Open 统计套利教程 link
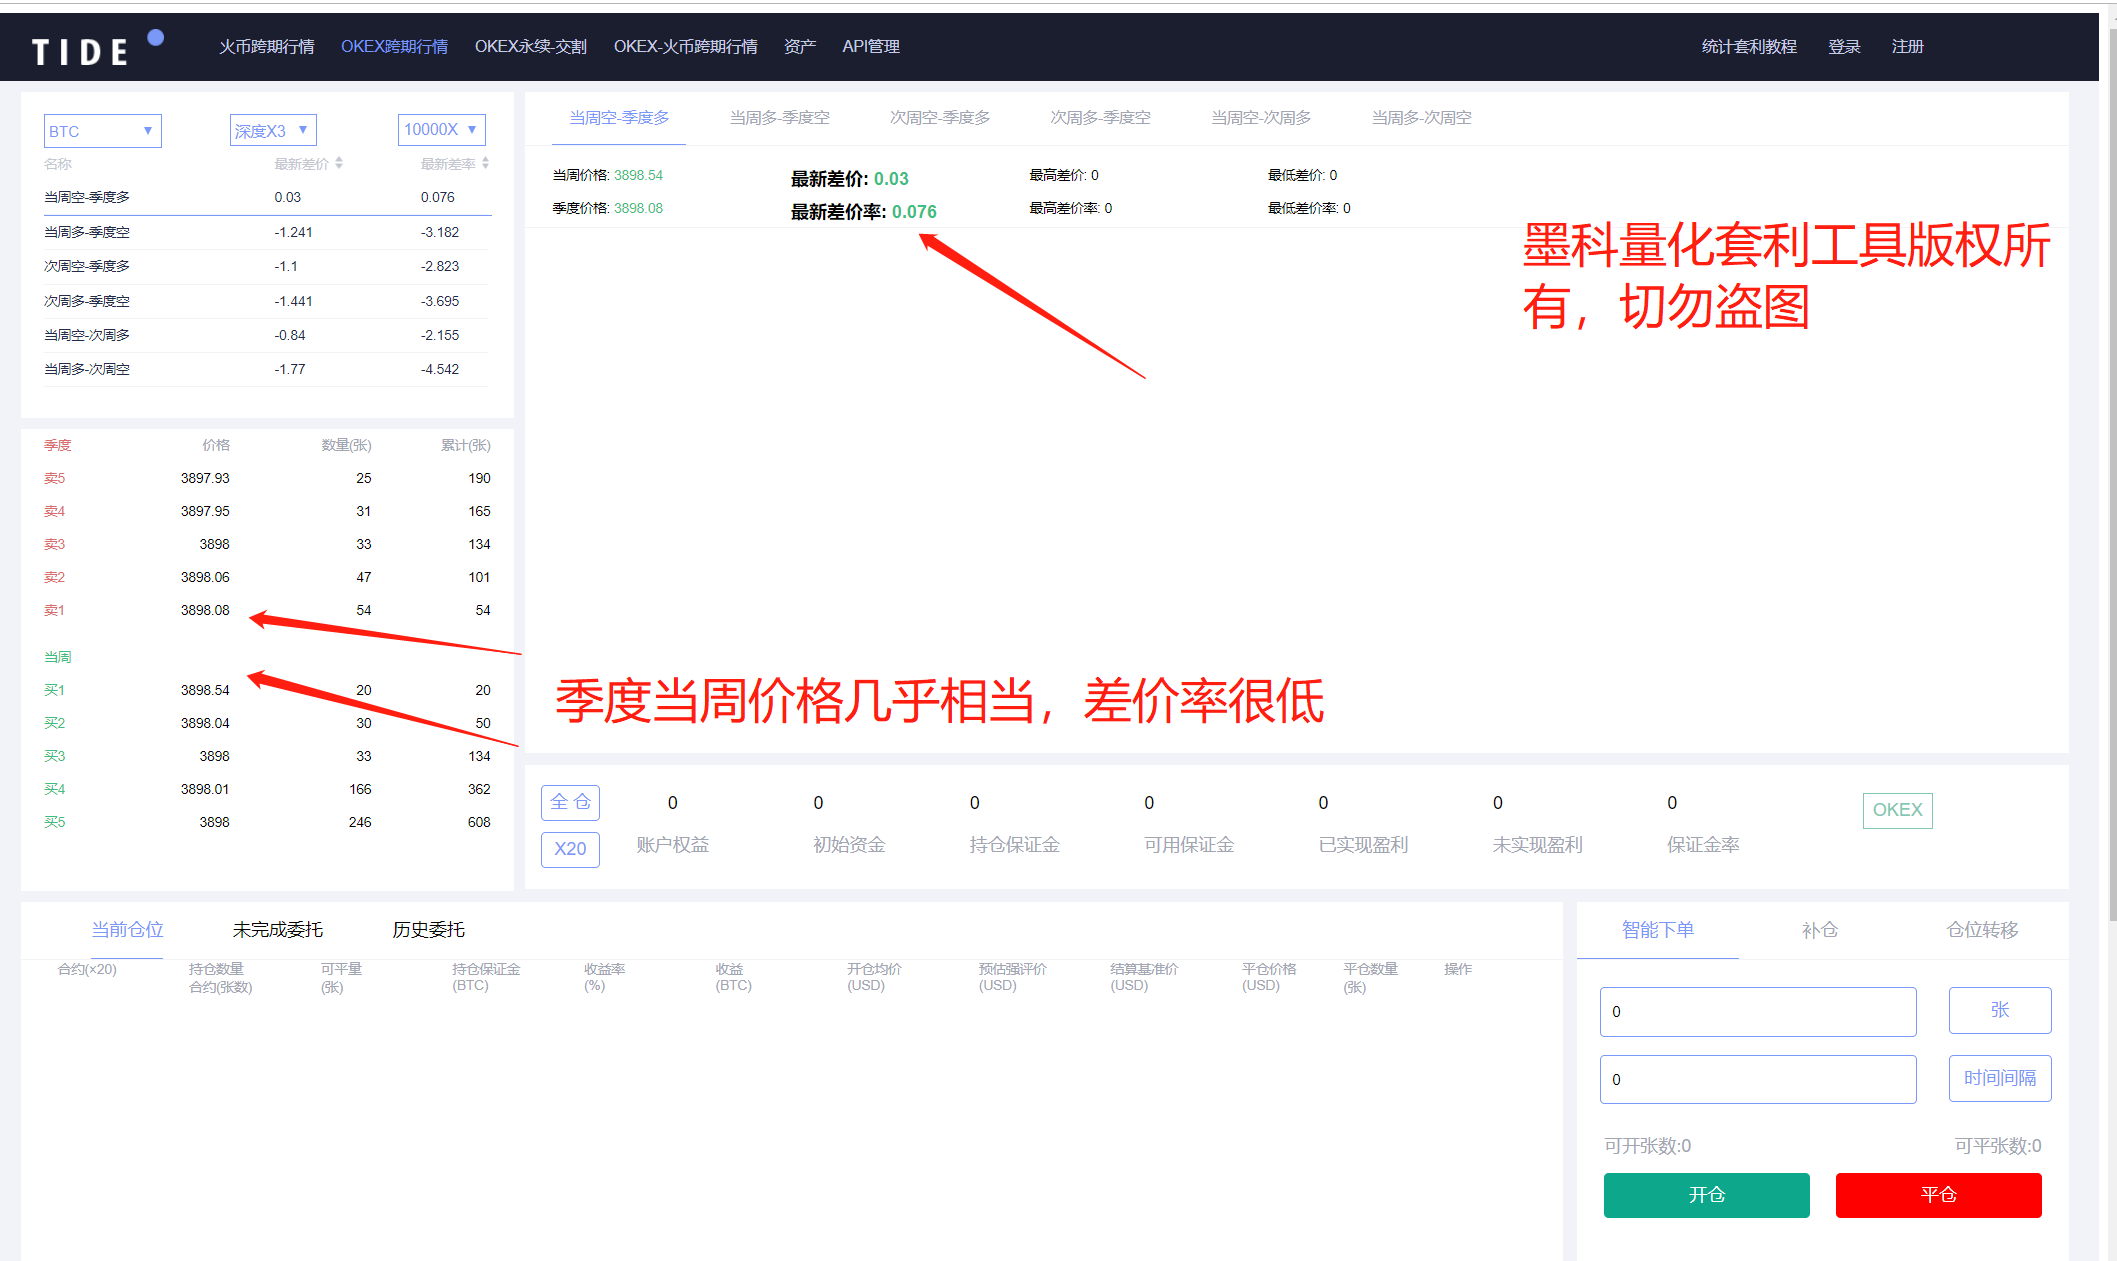 point(1749,47)
